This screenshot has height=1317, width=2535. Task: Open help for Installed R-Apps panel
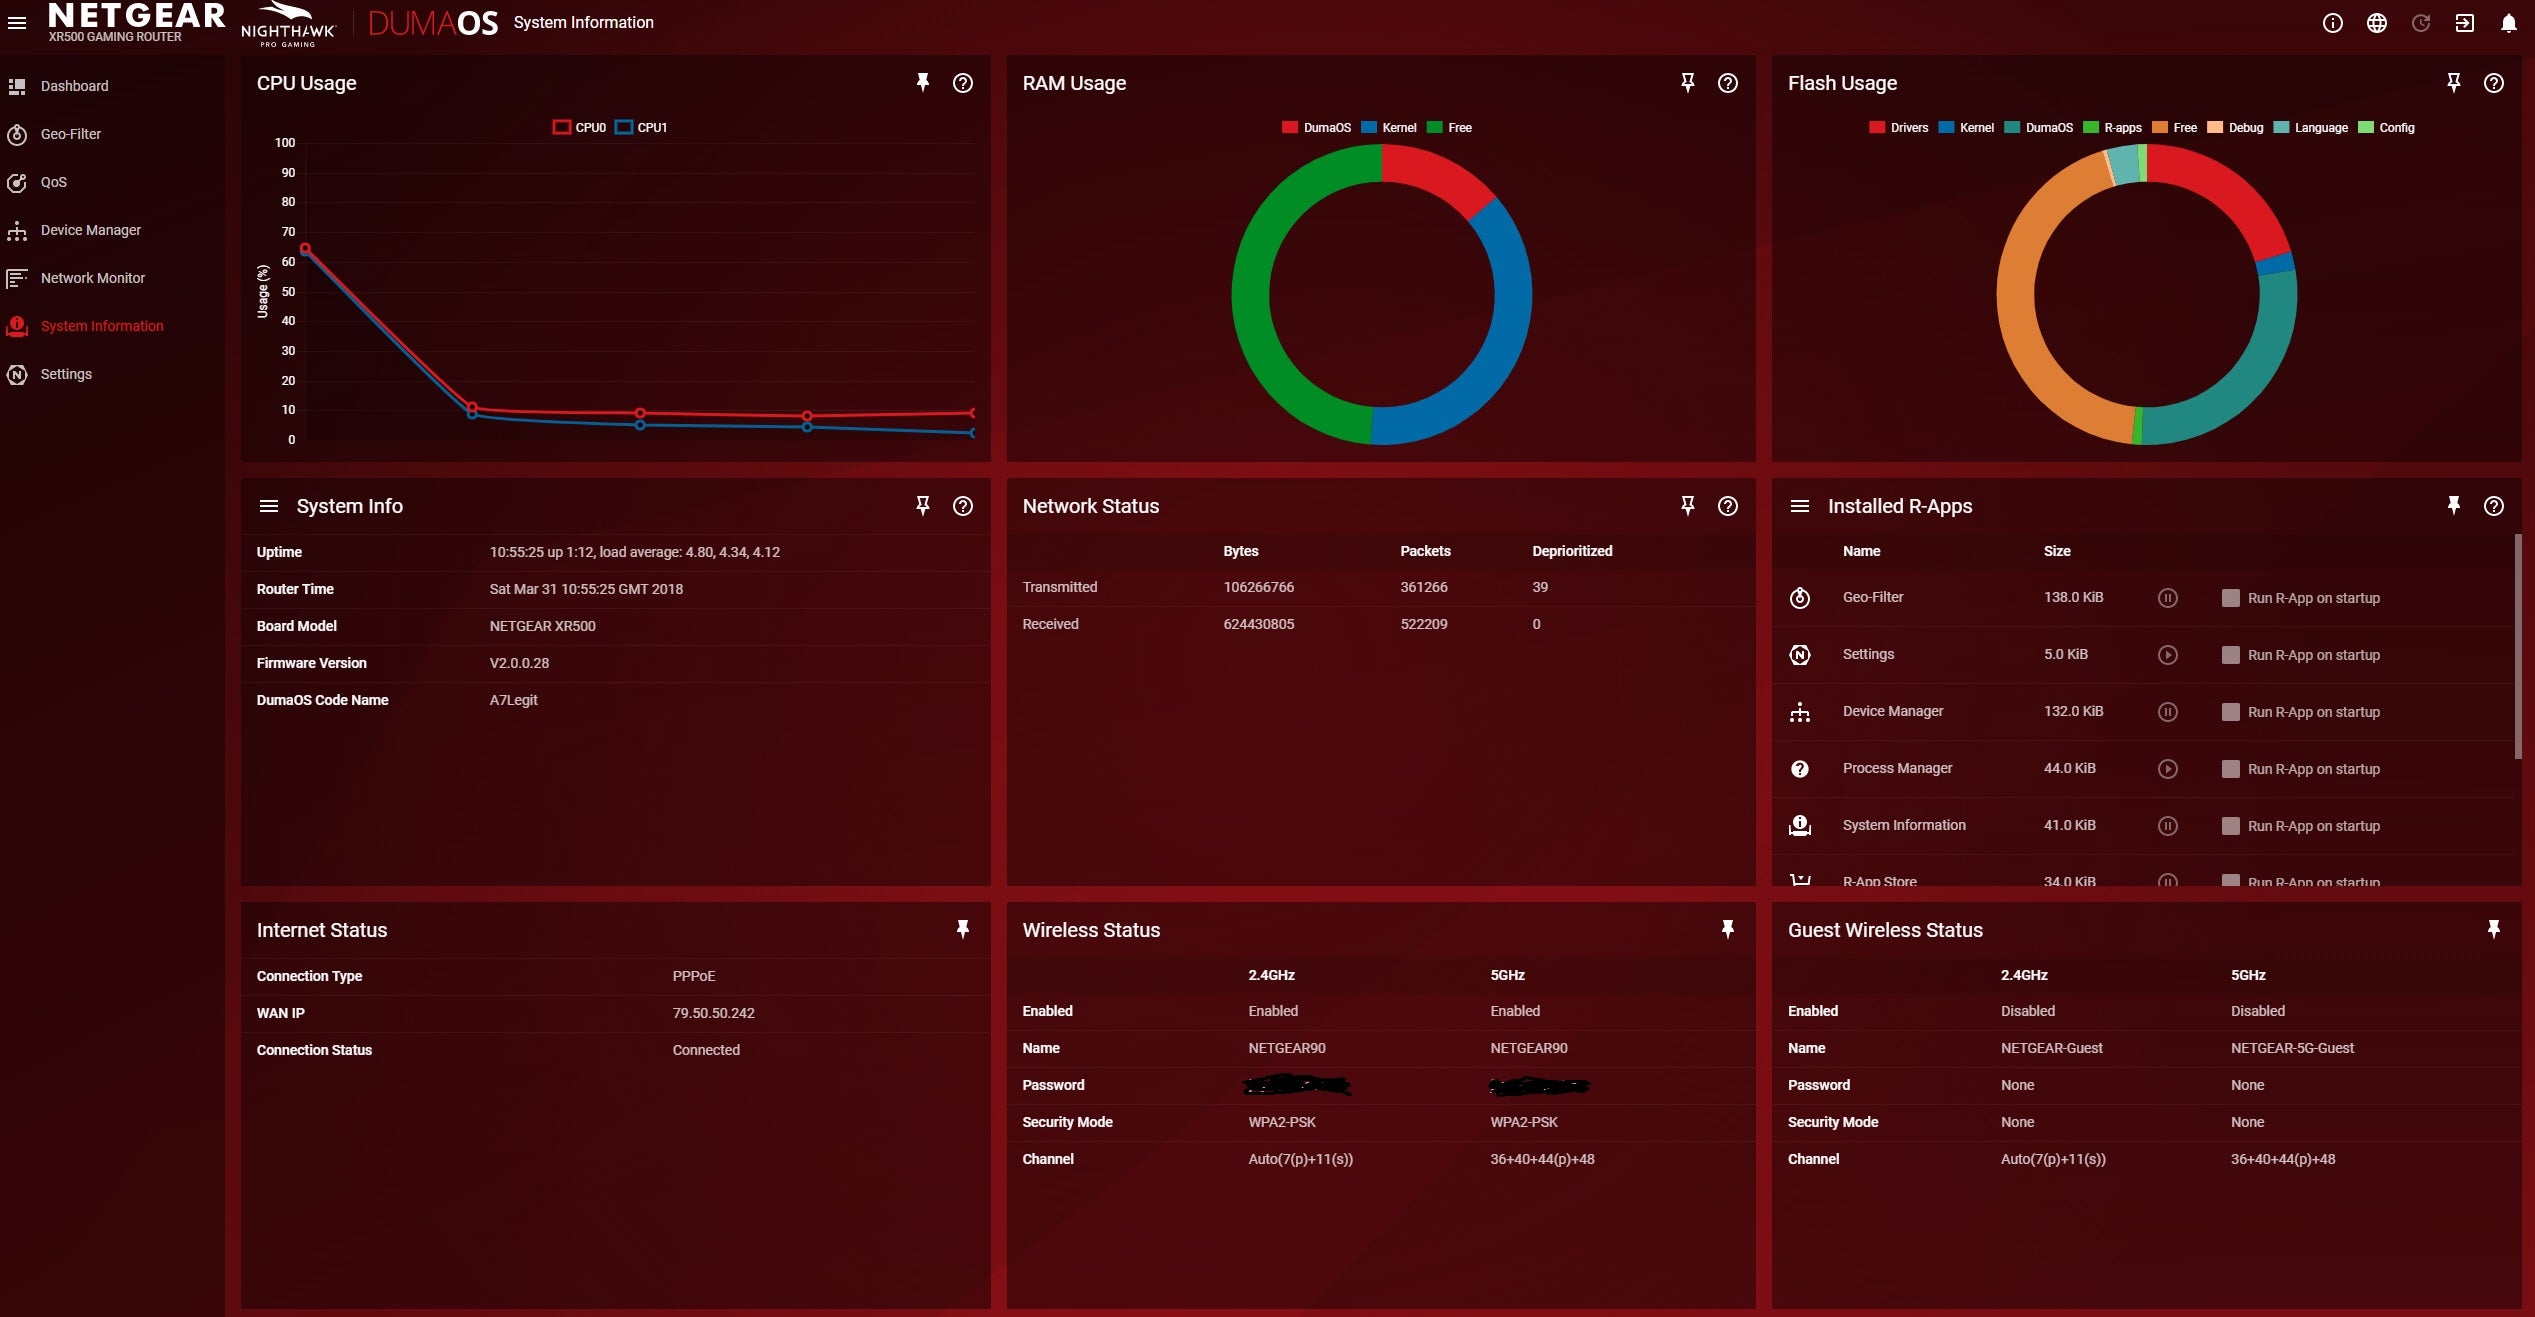point(2493,506)
